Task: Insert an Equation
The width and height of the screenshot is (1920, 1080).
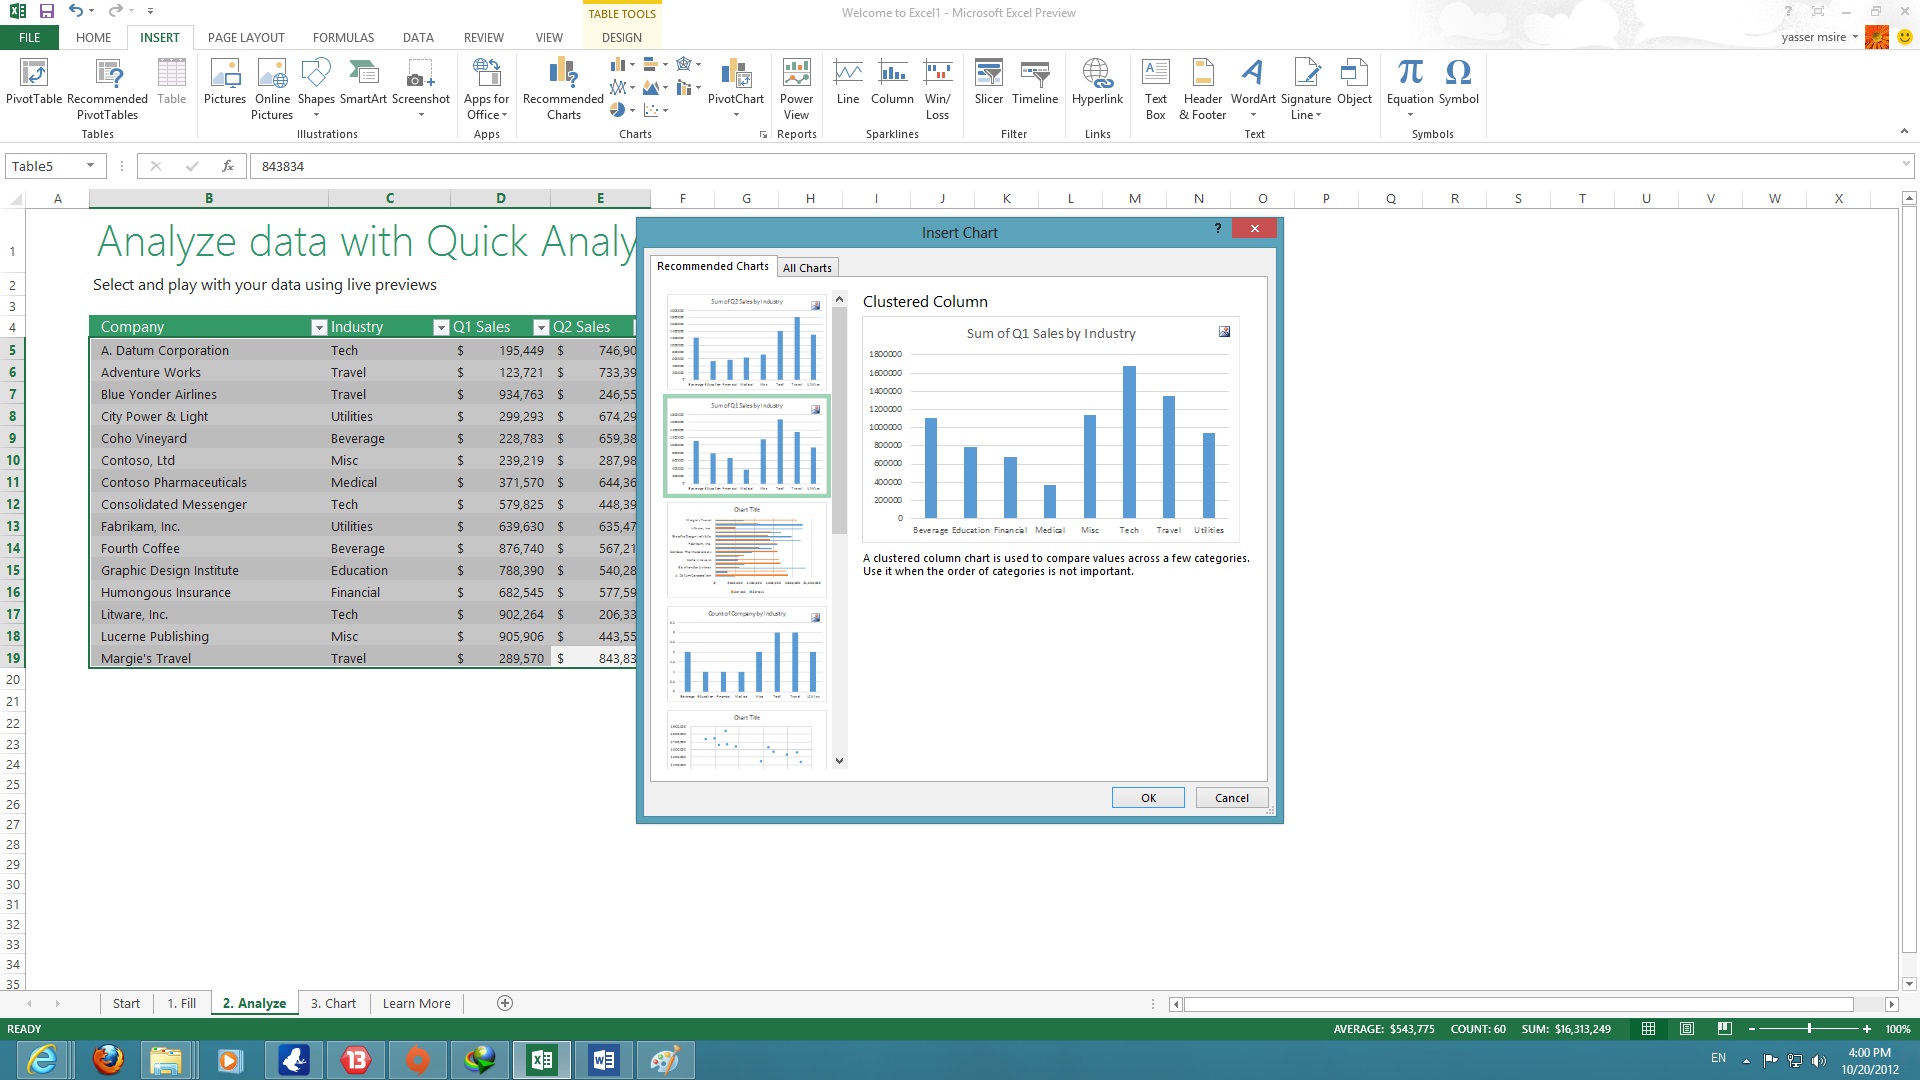Action: point(1410,88)
